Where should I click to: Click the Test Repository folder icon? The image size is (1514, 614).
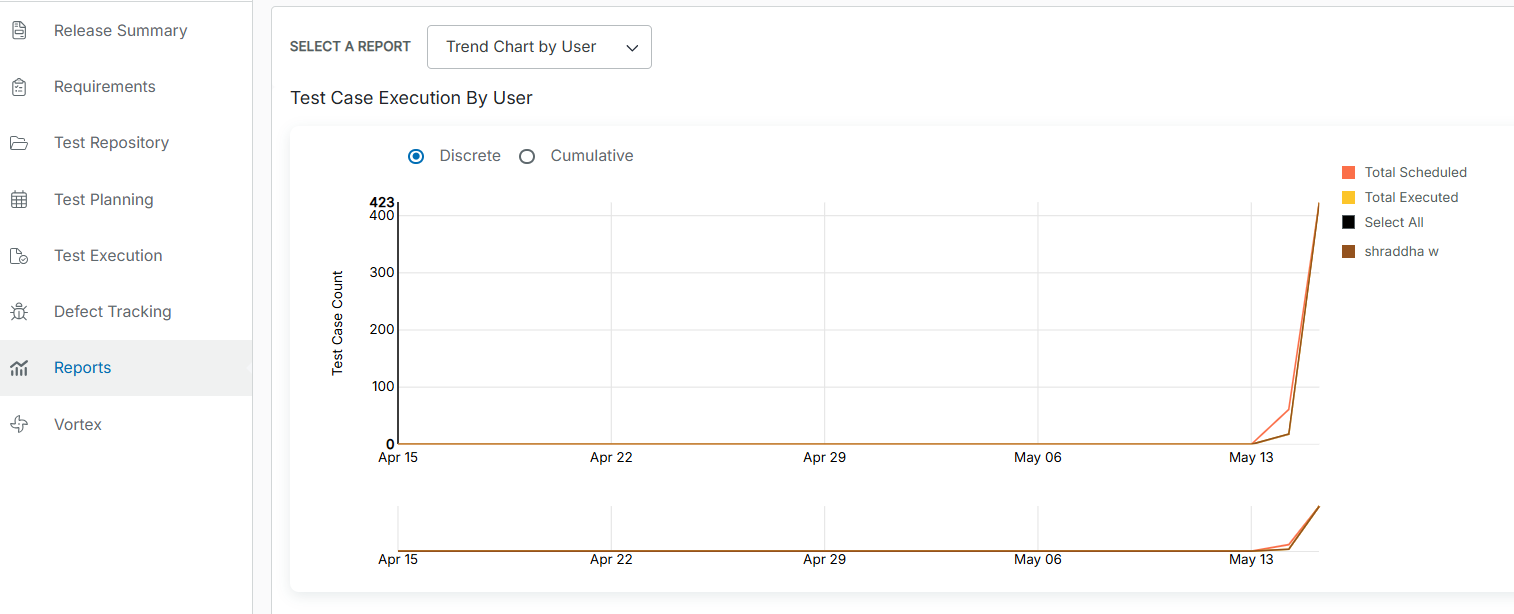[19, 143]
